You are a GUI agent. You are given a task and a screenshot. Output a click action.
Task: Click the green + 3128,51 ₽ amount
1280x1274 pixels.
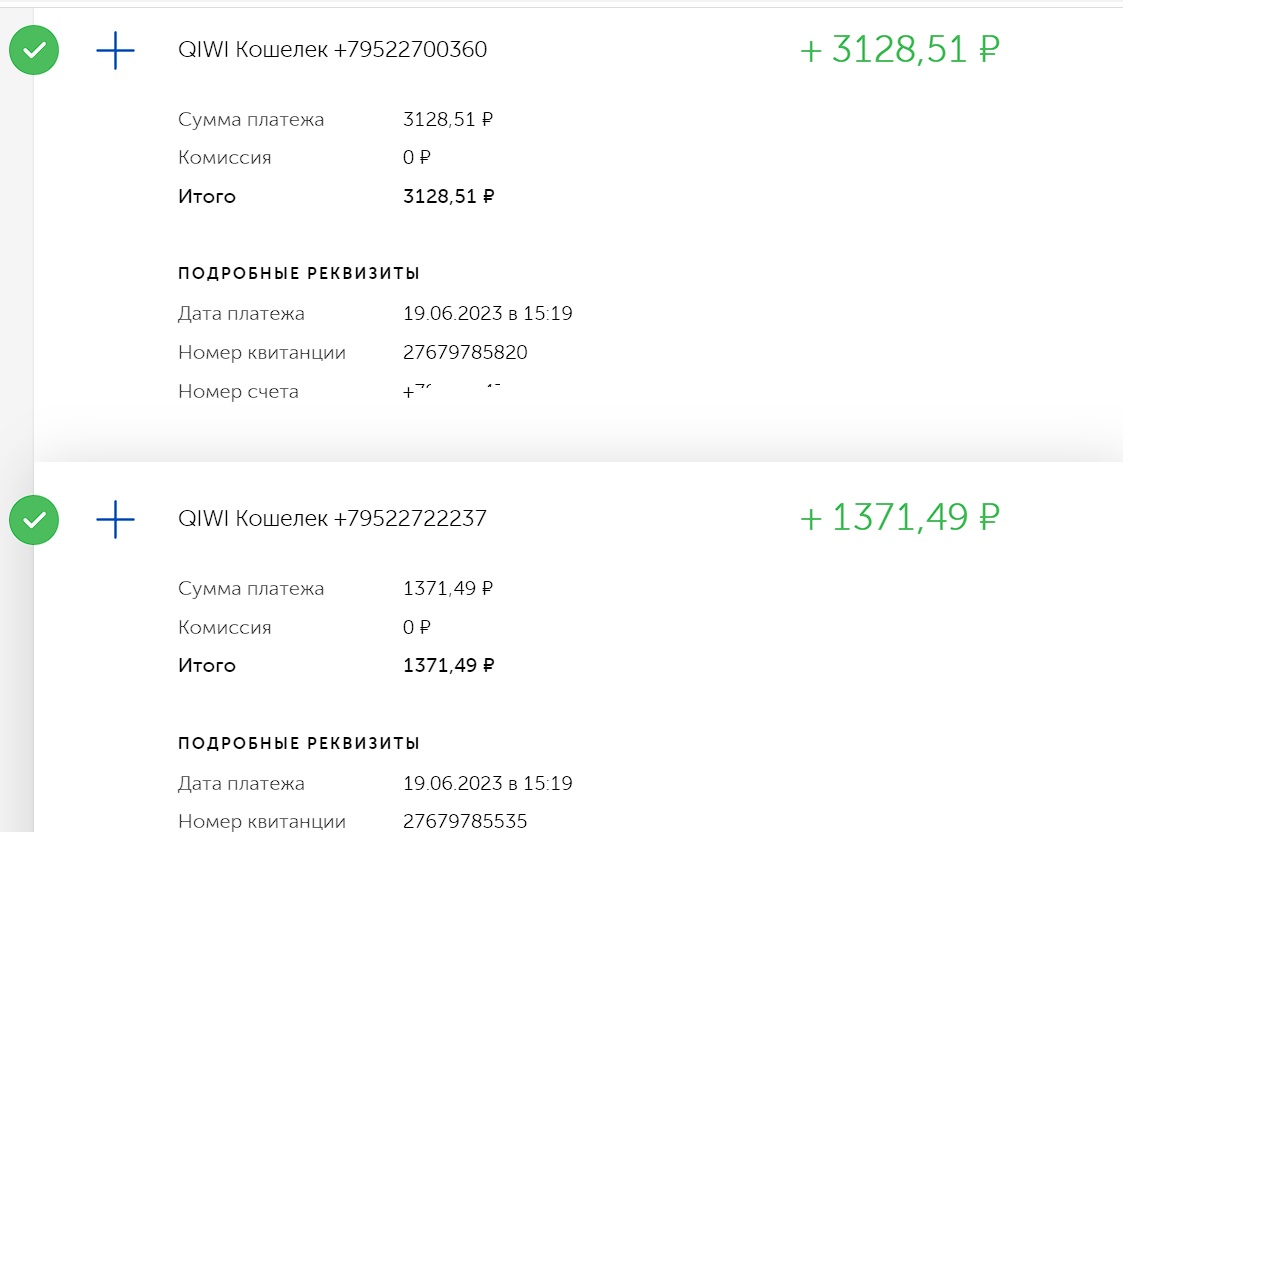tap(899, 50)
